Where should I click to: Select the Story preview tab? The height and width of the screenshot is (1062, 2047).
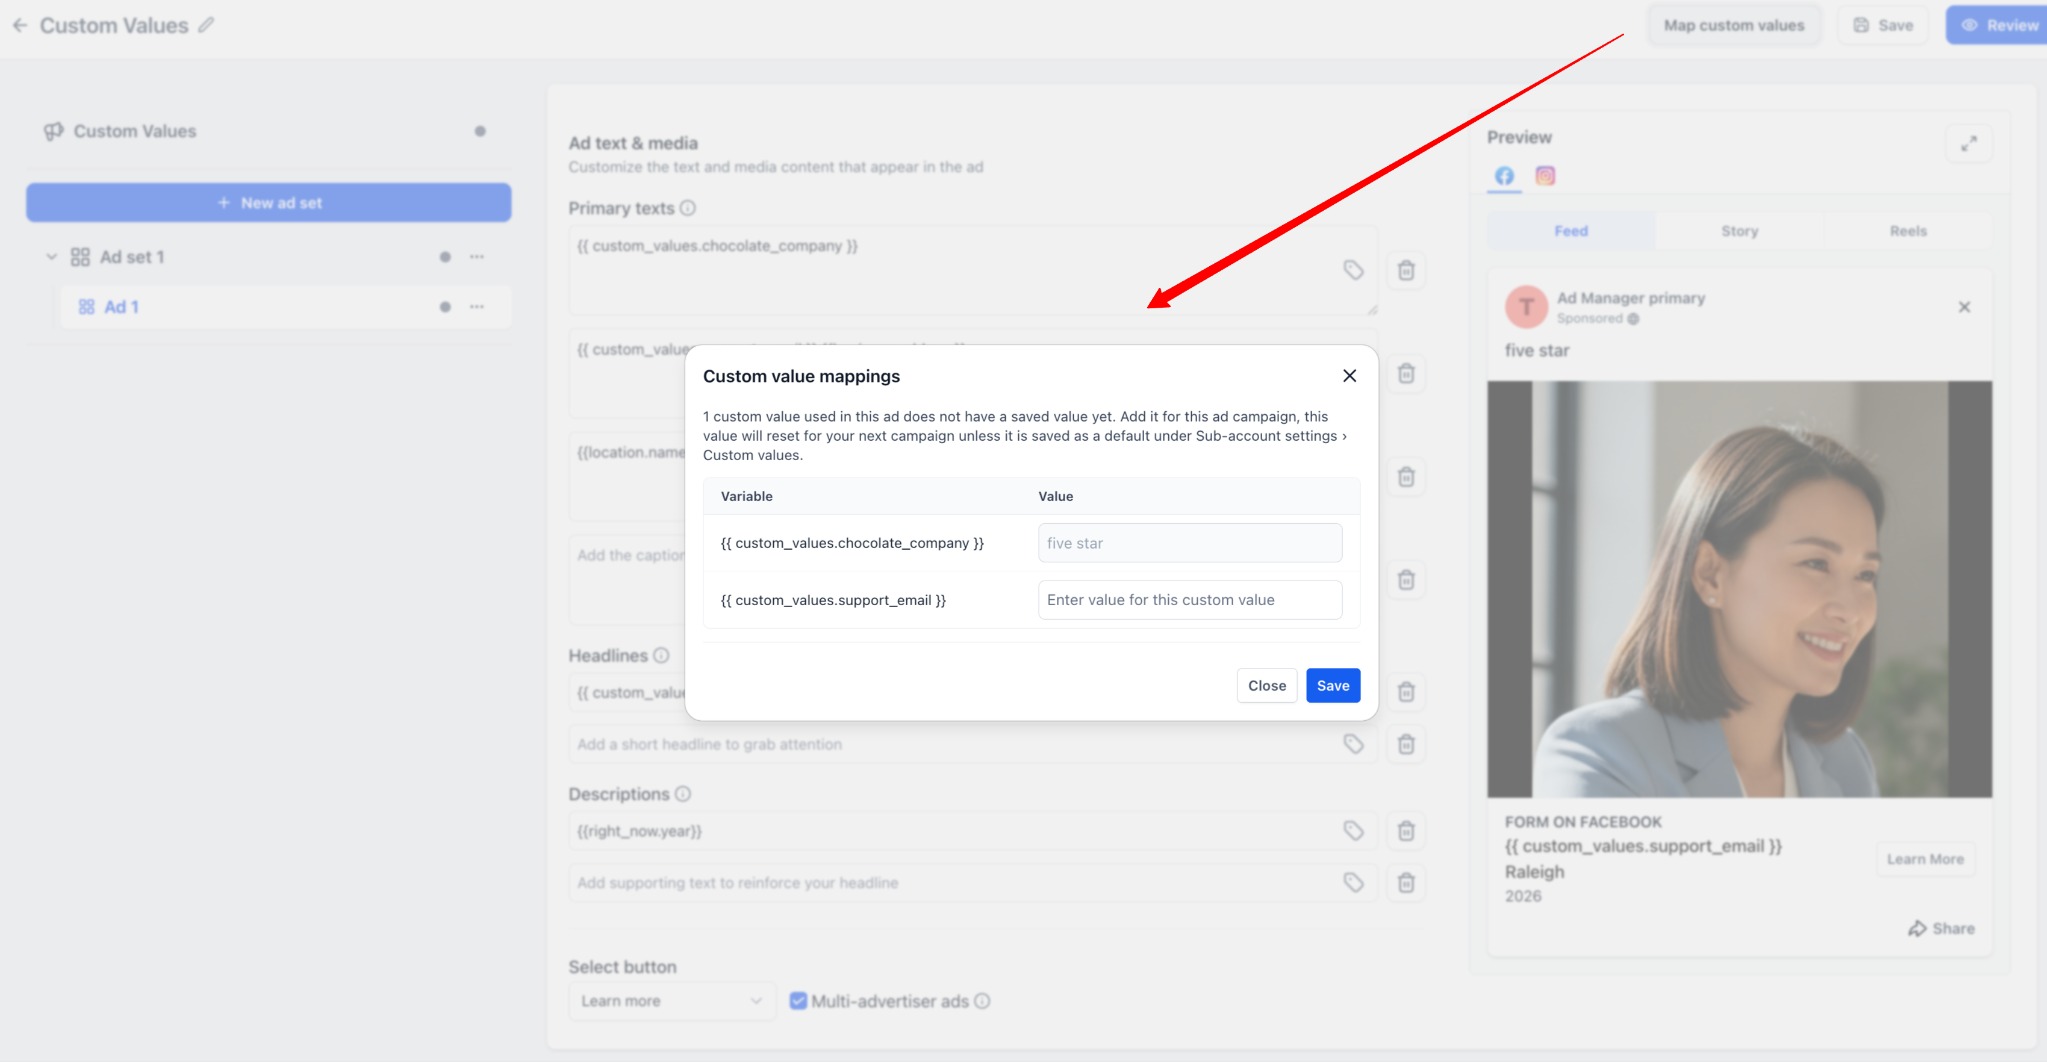[1740, 231]
